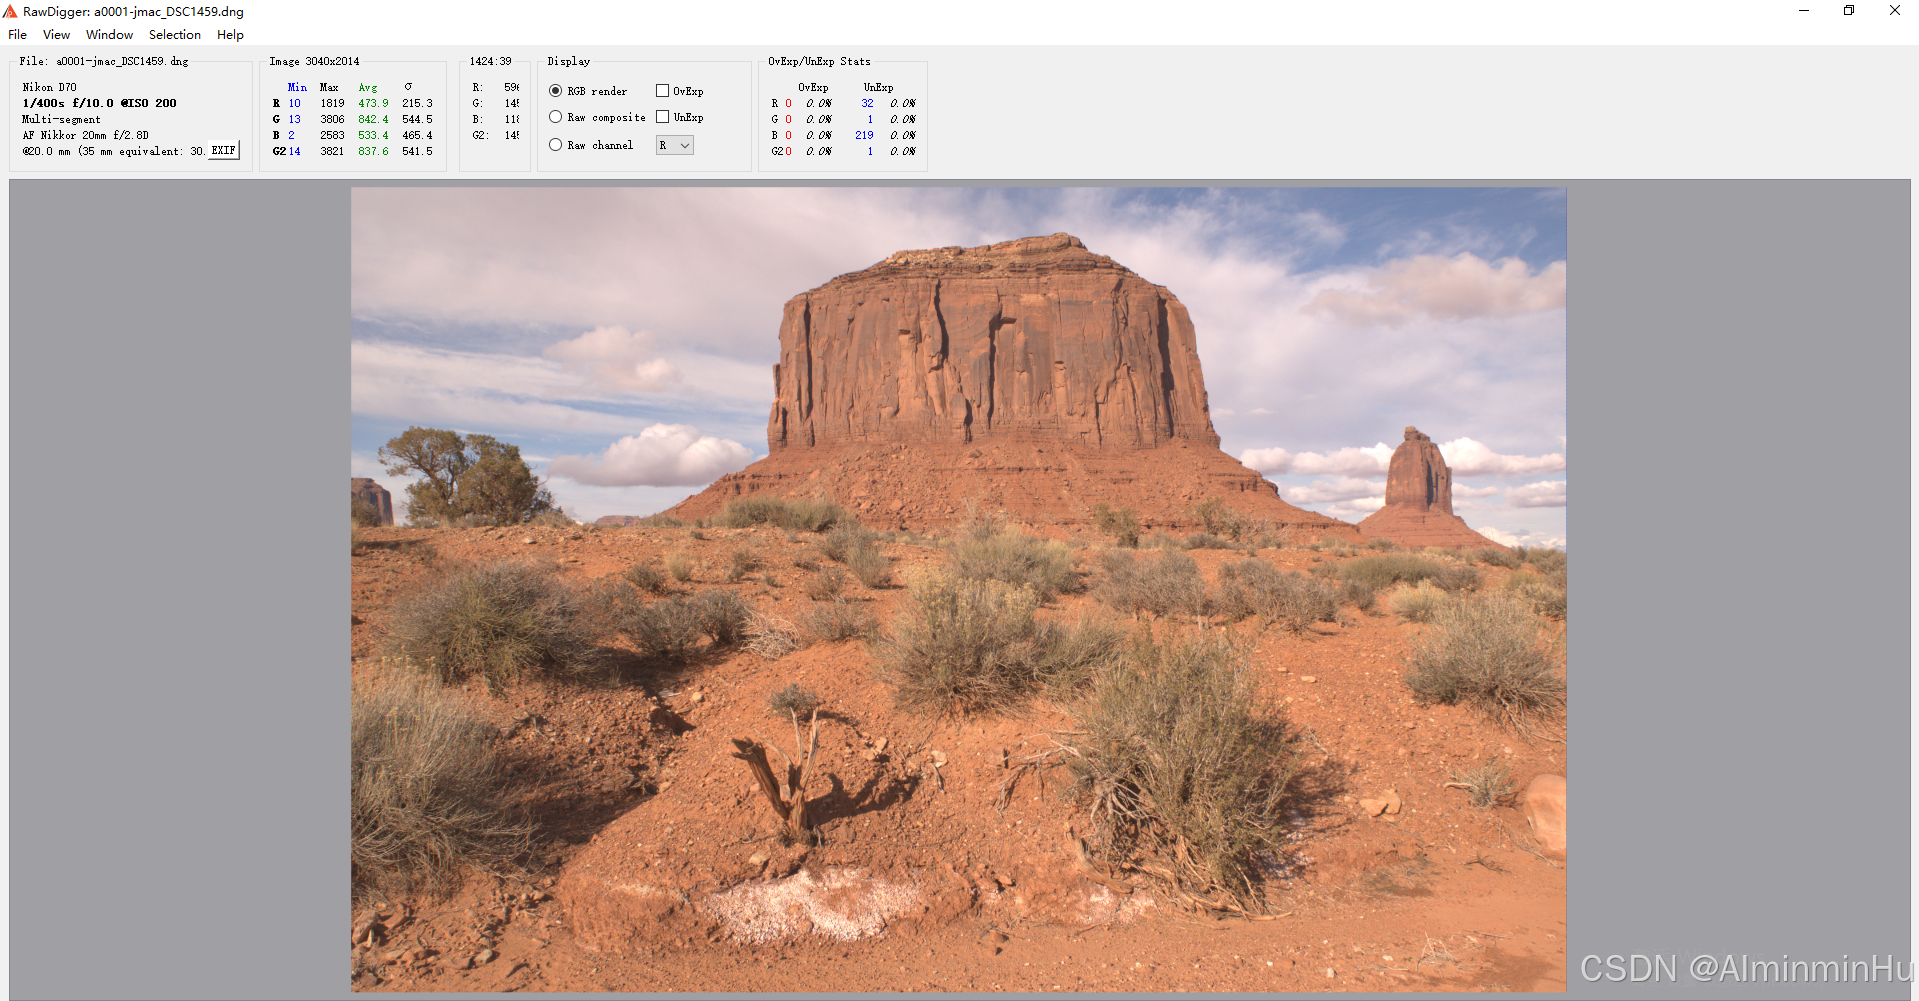Screen dimensions: 1919x1001
Task: Open the Selection menu
Action: [x=175, y=34]
